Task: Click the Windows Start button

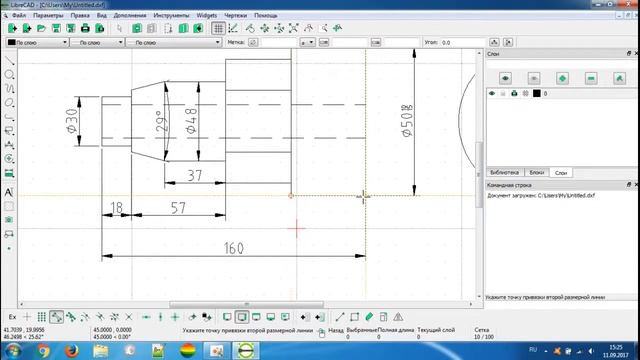Action: pos(13,351)
